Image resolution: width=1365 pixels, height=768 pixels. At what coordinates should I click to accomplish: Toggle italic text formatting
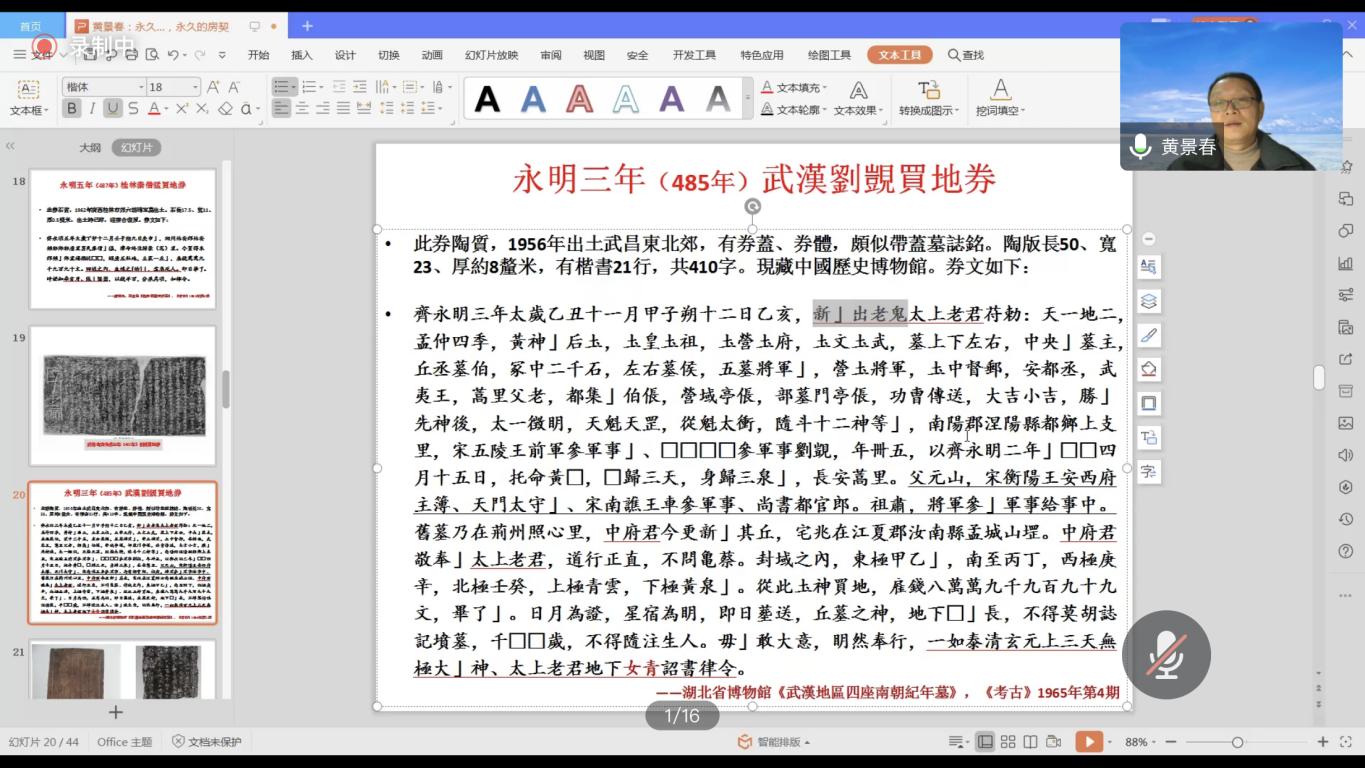[x=92, y=109]
